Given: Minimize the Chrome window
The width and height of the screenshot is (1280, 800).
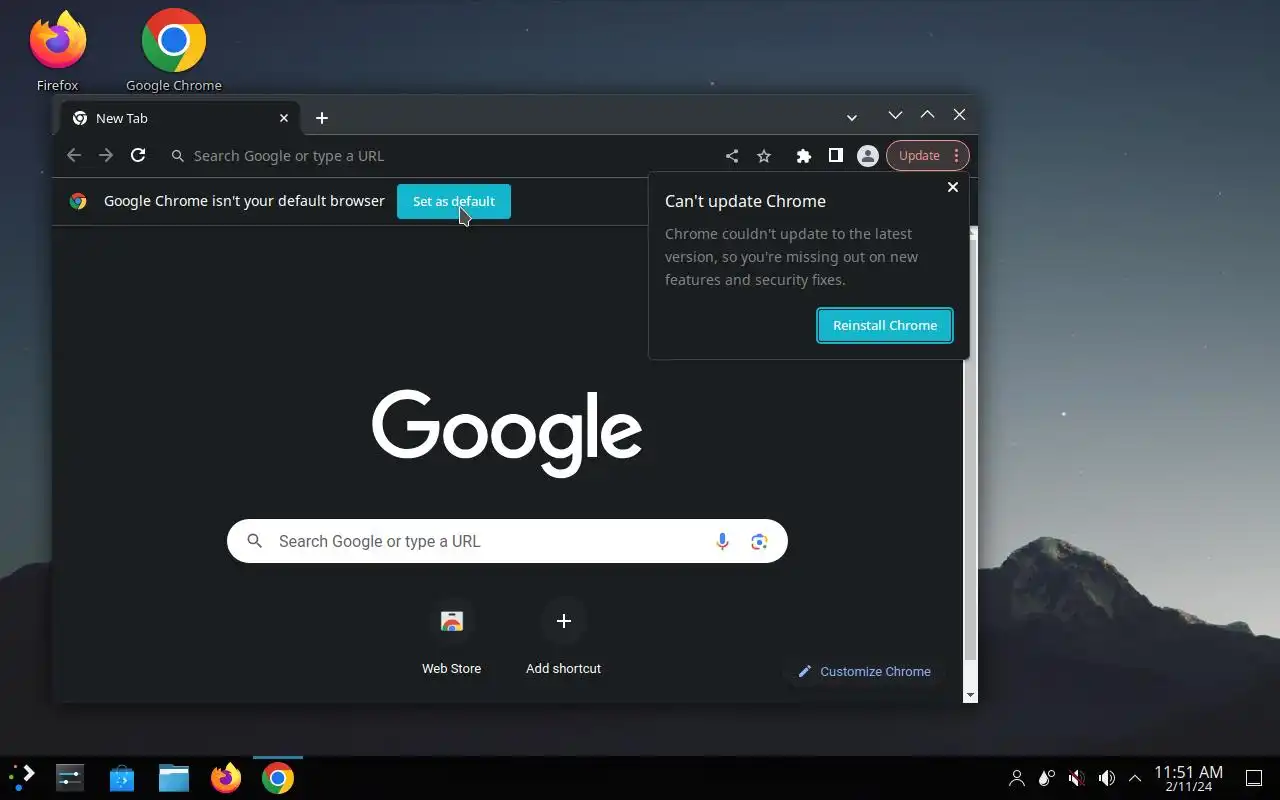Looking at the screenshot, I should pos(895,115).
